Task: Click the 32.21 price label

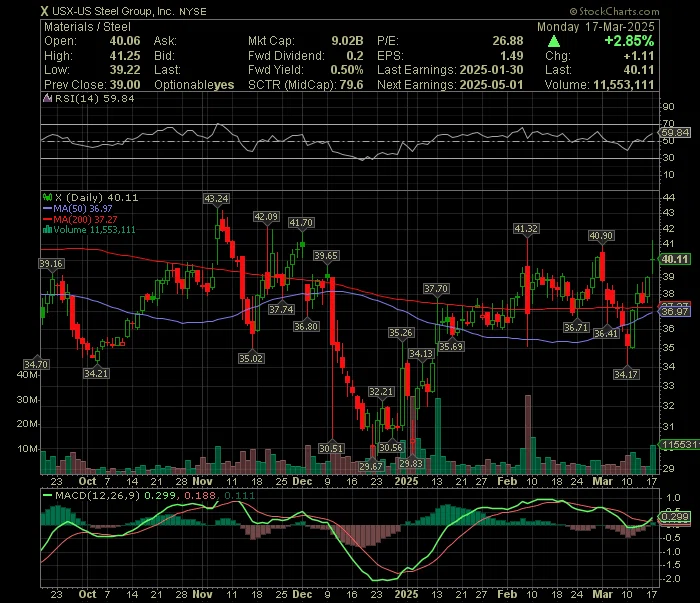Action: pyautogui.click(x=381, y=392)
